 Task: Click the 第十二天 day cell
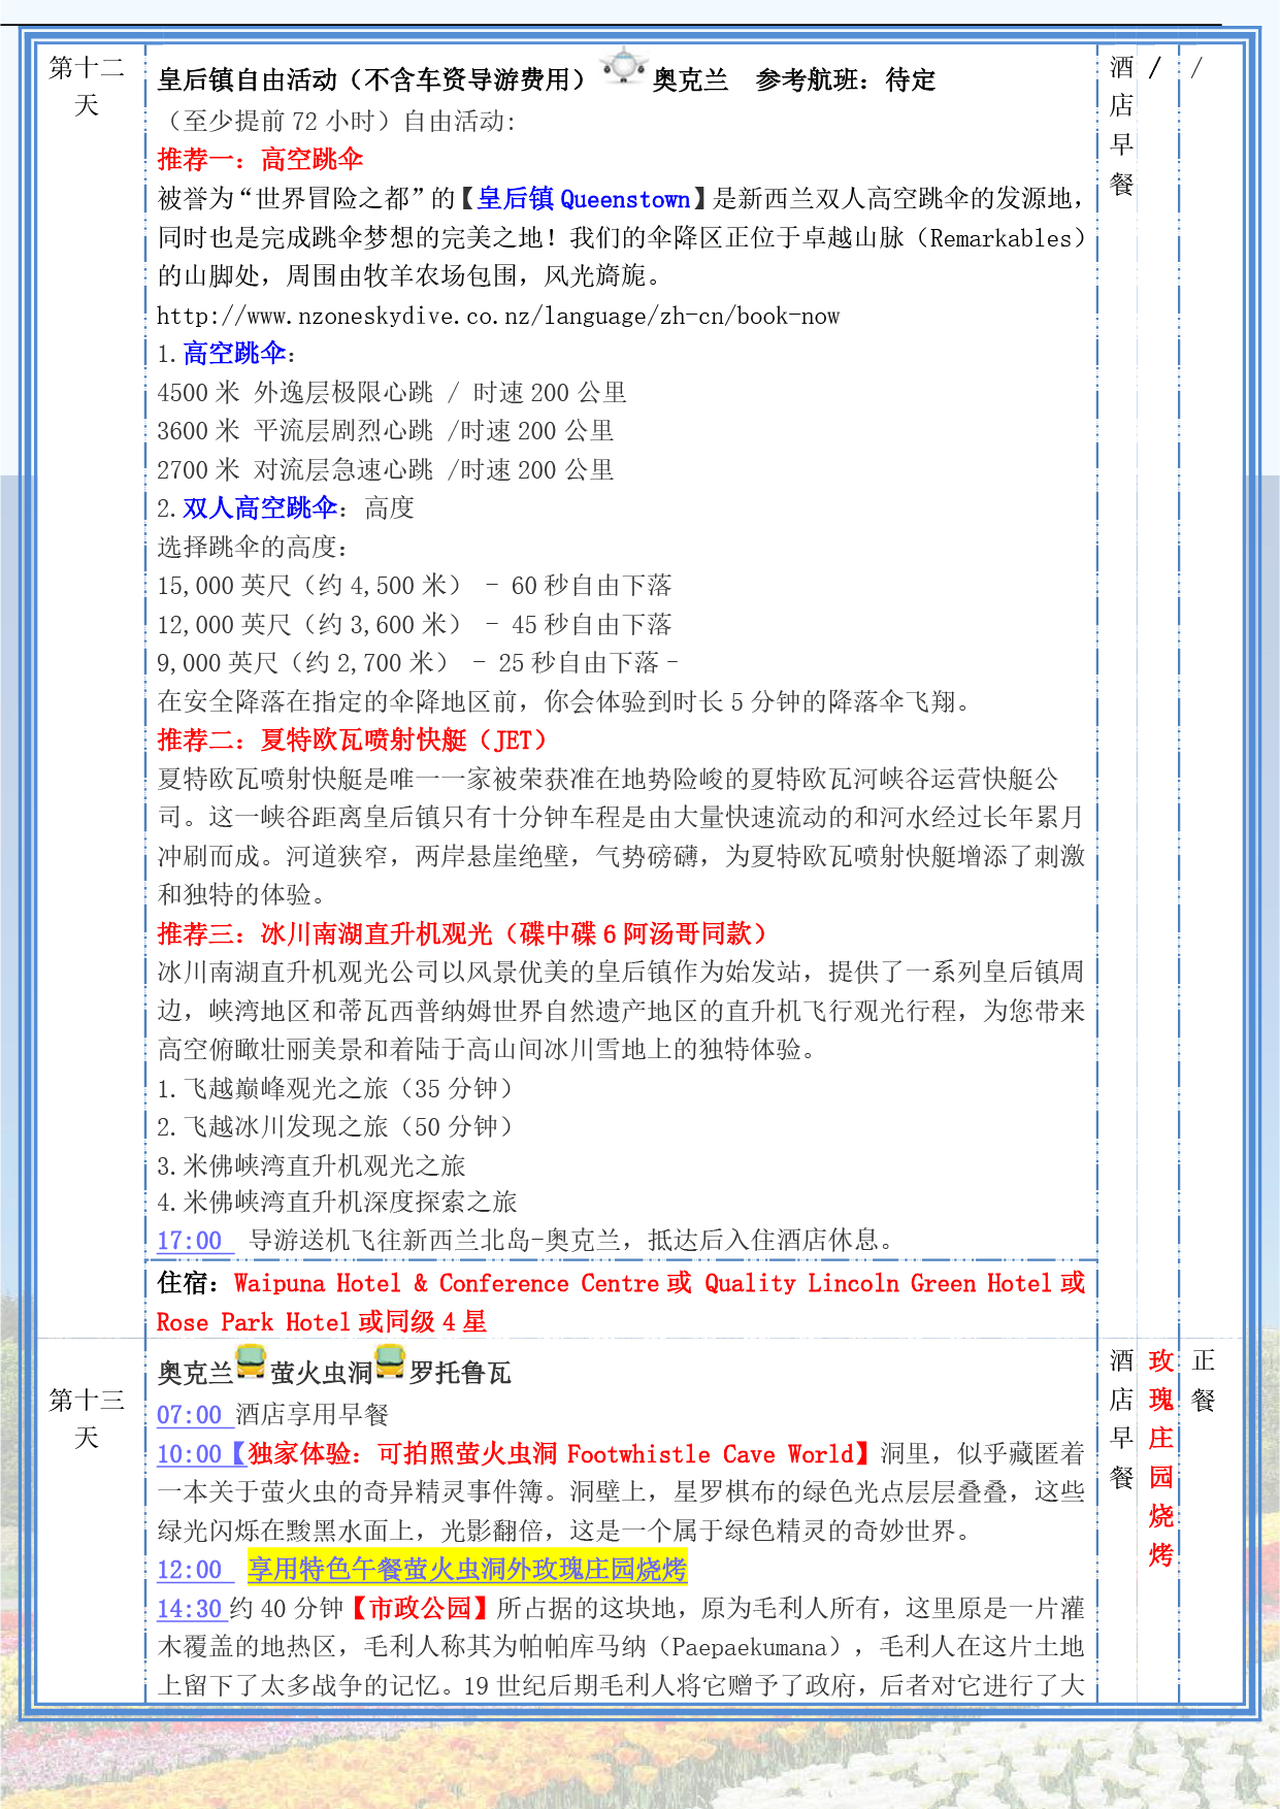[x=87, y=86]
